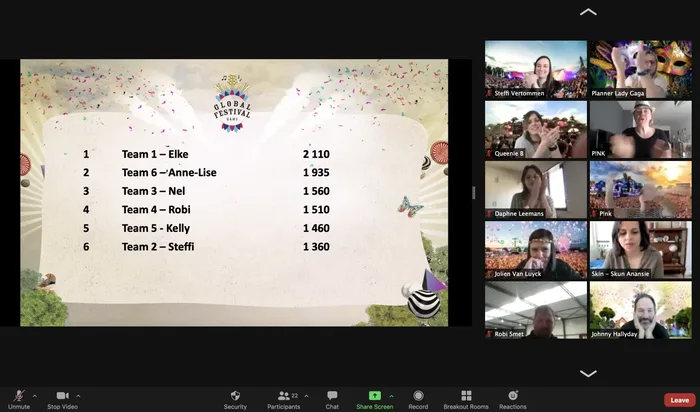The width and height of the screenshot is (700, 412).
Task: Click the muted mic icon on Steffi Vertommen
Action: pyautogui.click(x=490, y=93)
